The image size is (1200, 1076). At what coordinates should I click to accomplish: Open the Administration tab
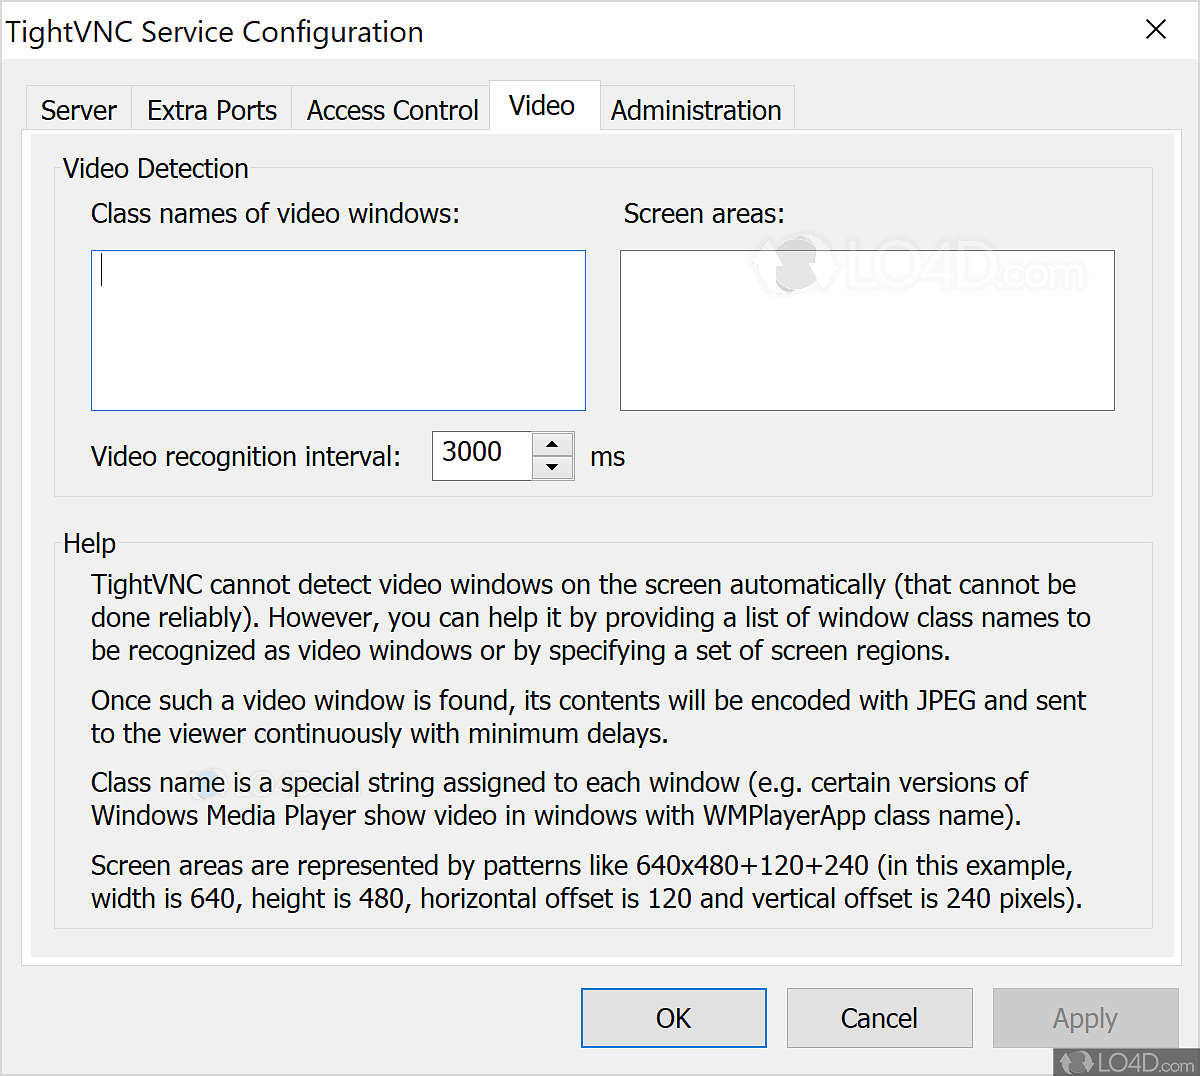click(696, 110)
